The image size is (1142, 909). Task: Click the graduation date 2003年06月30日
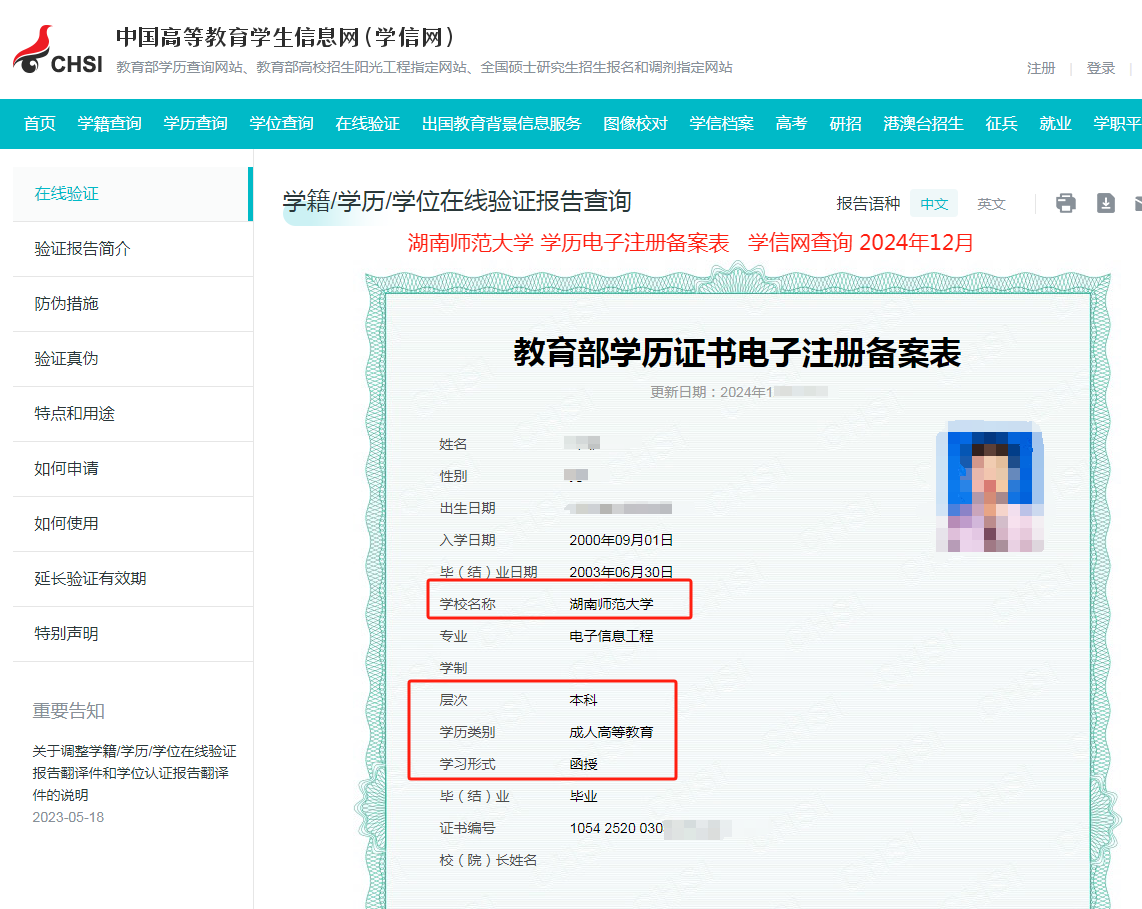click(621, 572)
